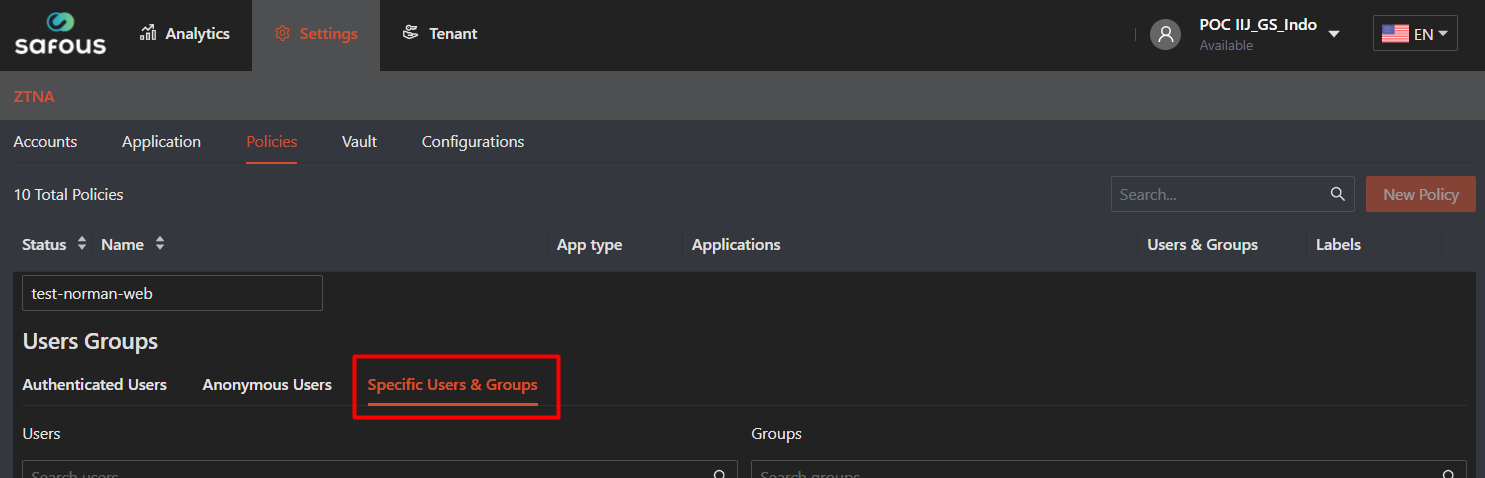1485x478 pixels.
Task: Open the POC IIJ_GS_Indo account dropdown
Action: [x=1333, y=34]
